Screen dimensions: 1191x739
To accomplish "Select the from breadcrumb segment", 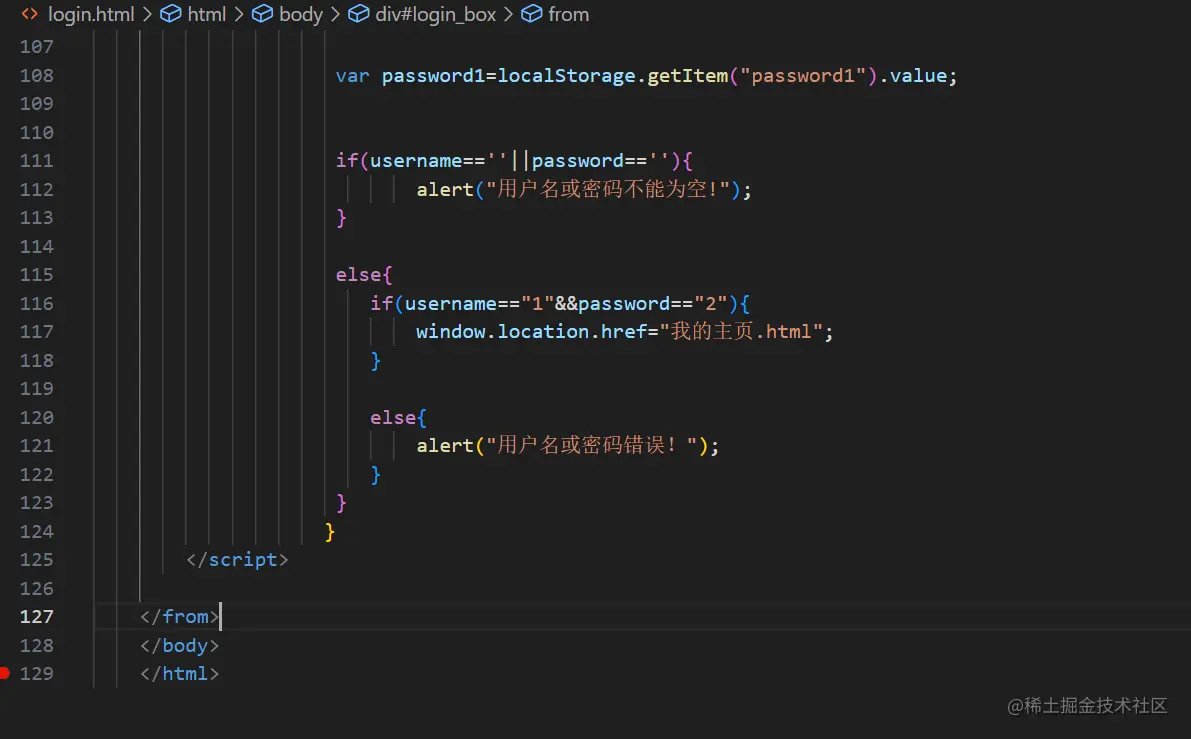I will (x=568, y=14).
